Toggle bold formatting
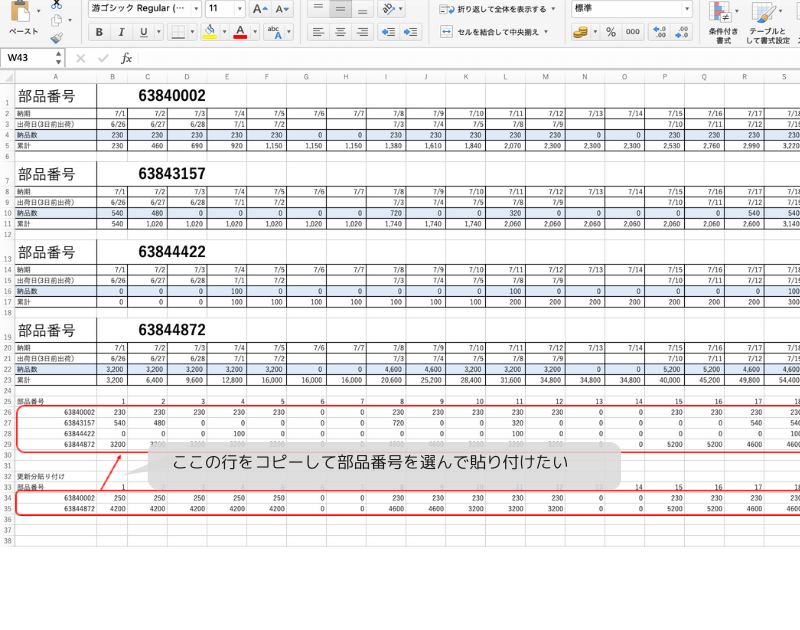 click(x=99, y=32)
